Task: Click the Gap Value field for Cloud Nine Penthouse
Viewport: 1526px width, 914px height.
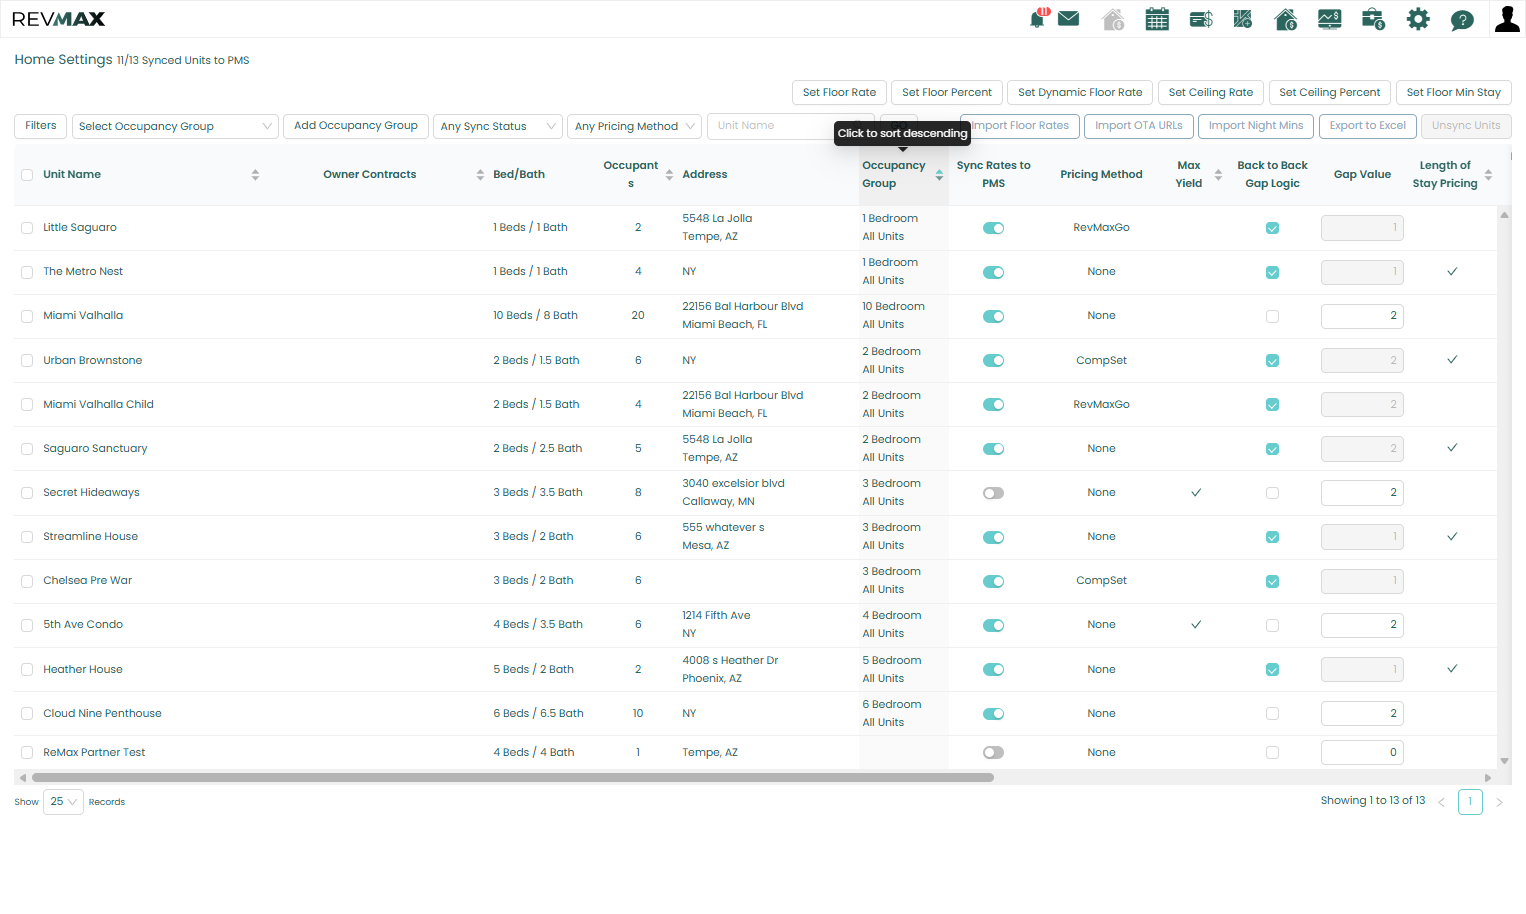Action: tap(1362, 714)
